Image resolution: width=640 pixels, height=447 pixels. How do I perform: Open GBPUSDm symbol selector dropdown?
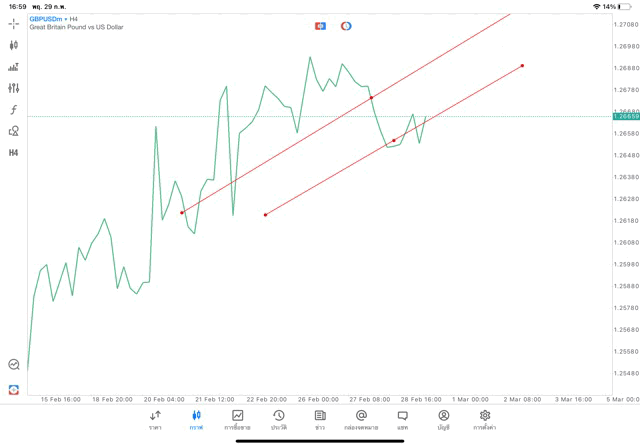48,19
